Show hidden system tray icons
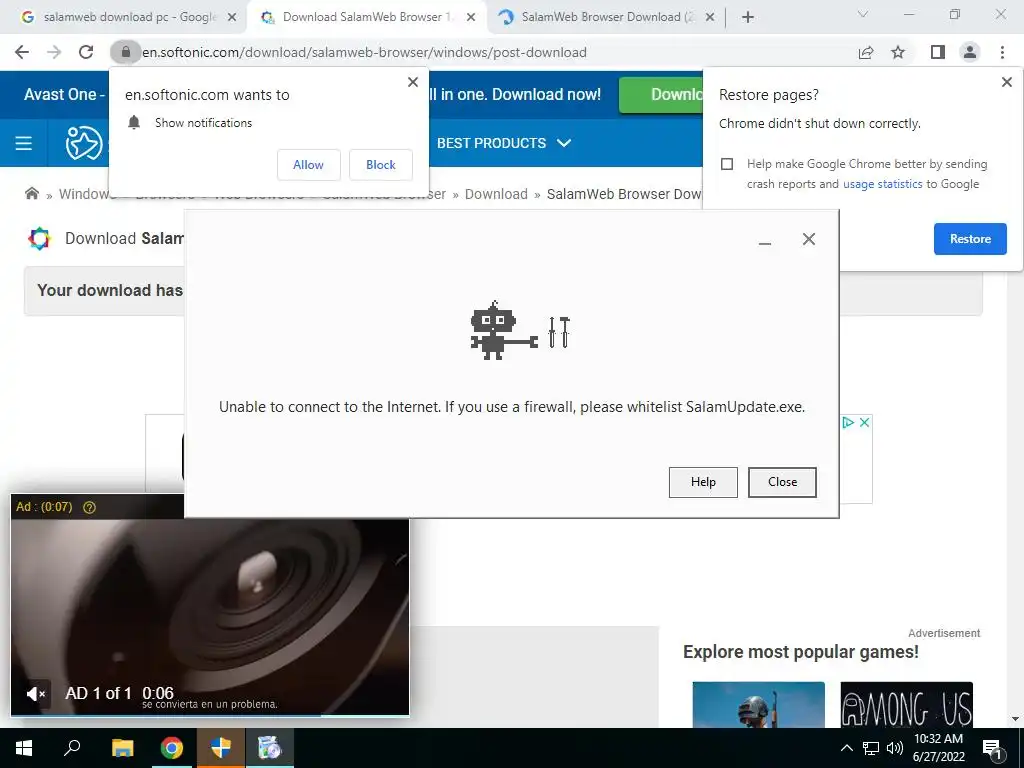The height and width of the screenshot is (768, 1024). (x=846, y=748)
